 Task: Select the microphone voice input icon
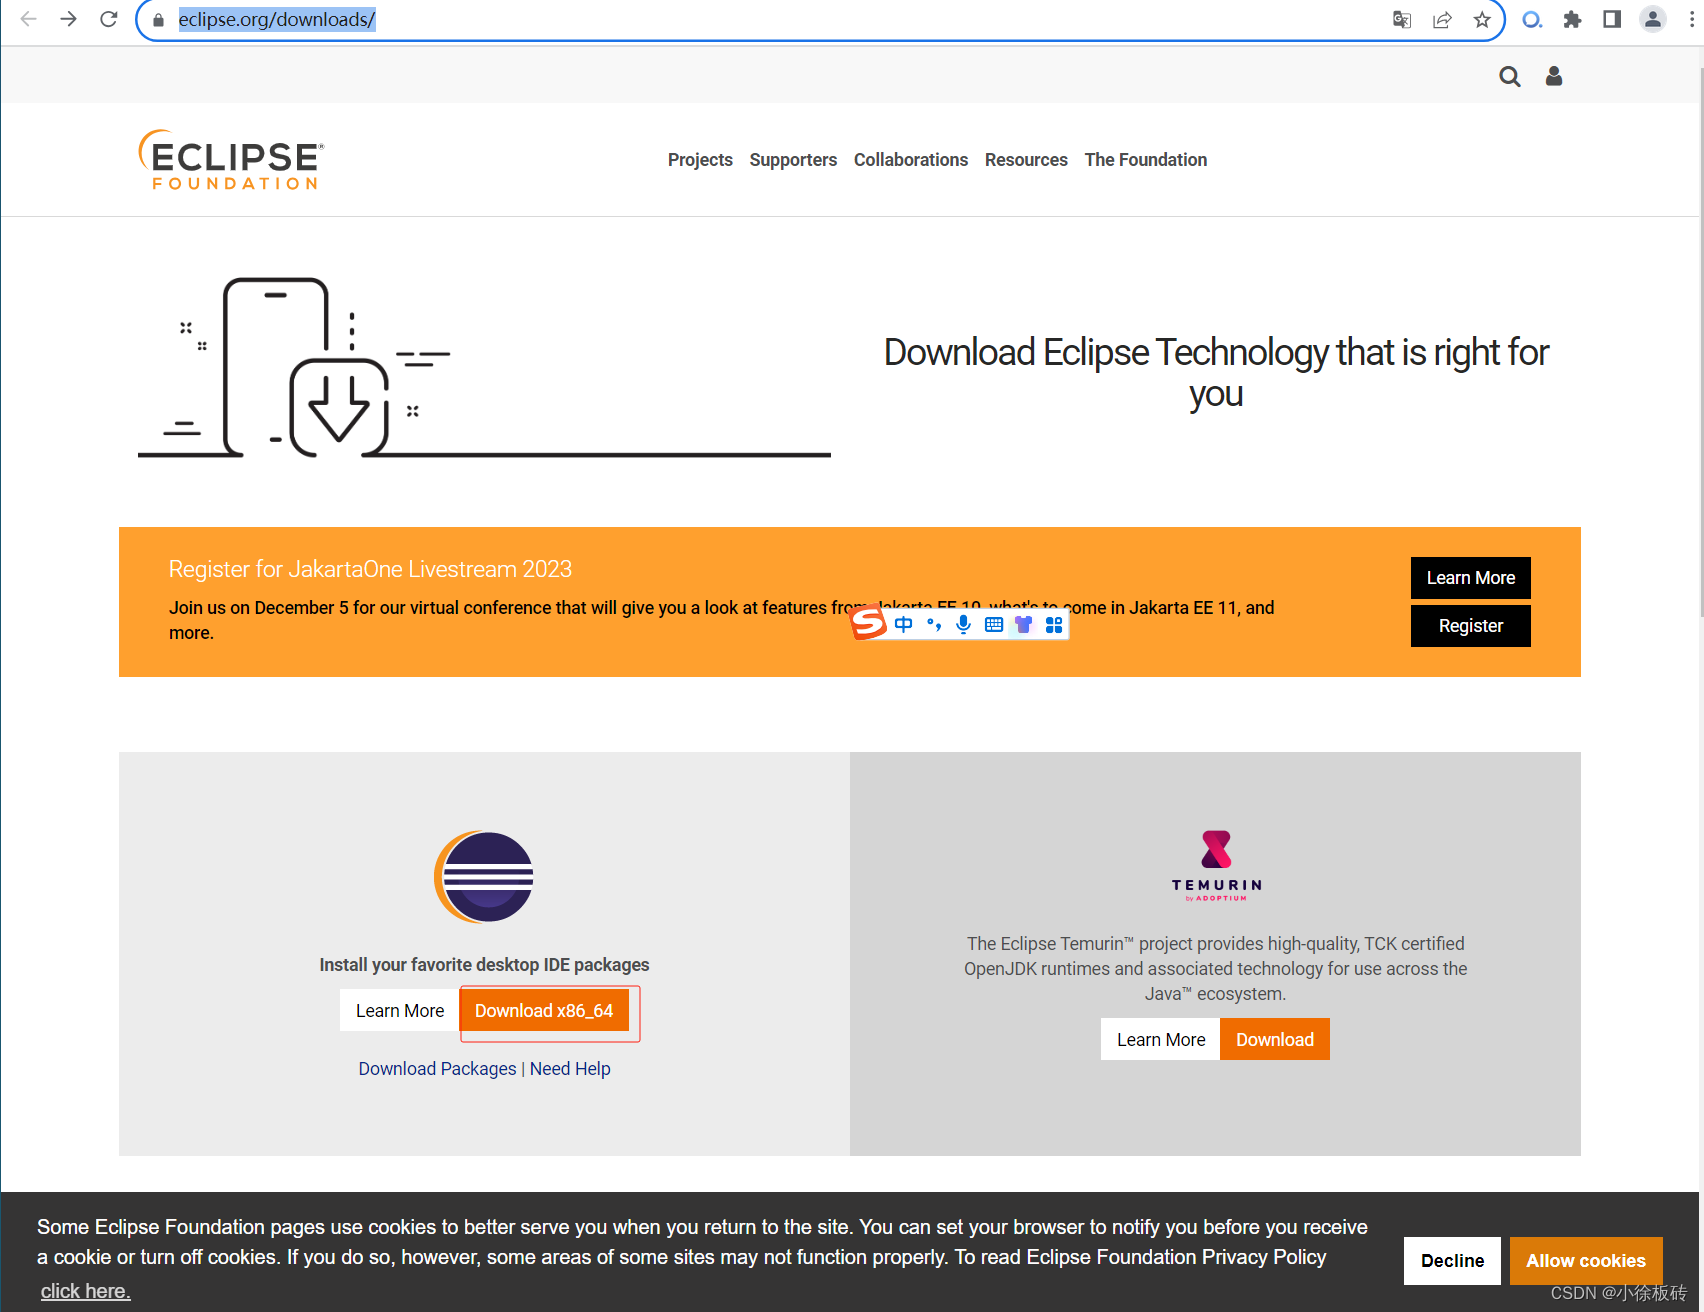click(x=963, y=624)
